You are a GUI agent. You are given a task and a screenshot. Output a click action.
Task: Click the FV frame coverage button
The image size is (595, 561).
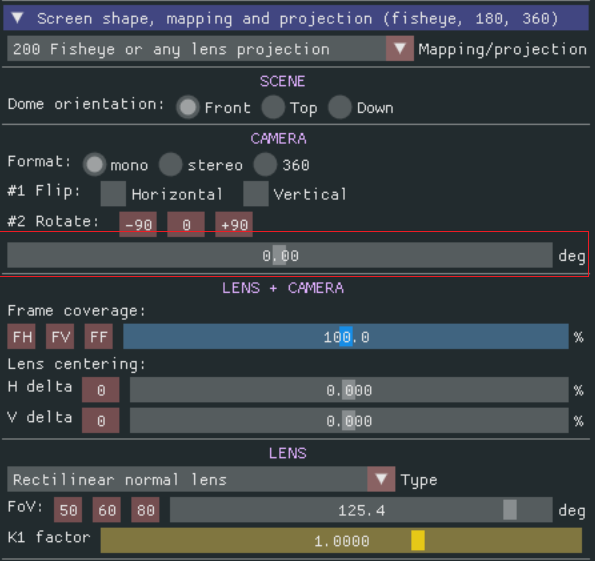point(60,336)
